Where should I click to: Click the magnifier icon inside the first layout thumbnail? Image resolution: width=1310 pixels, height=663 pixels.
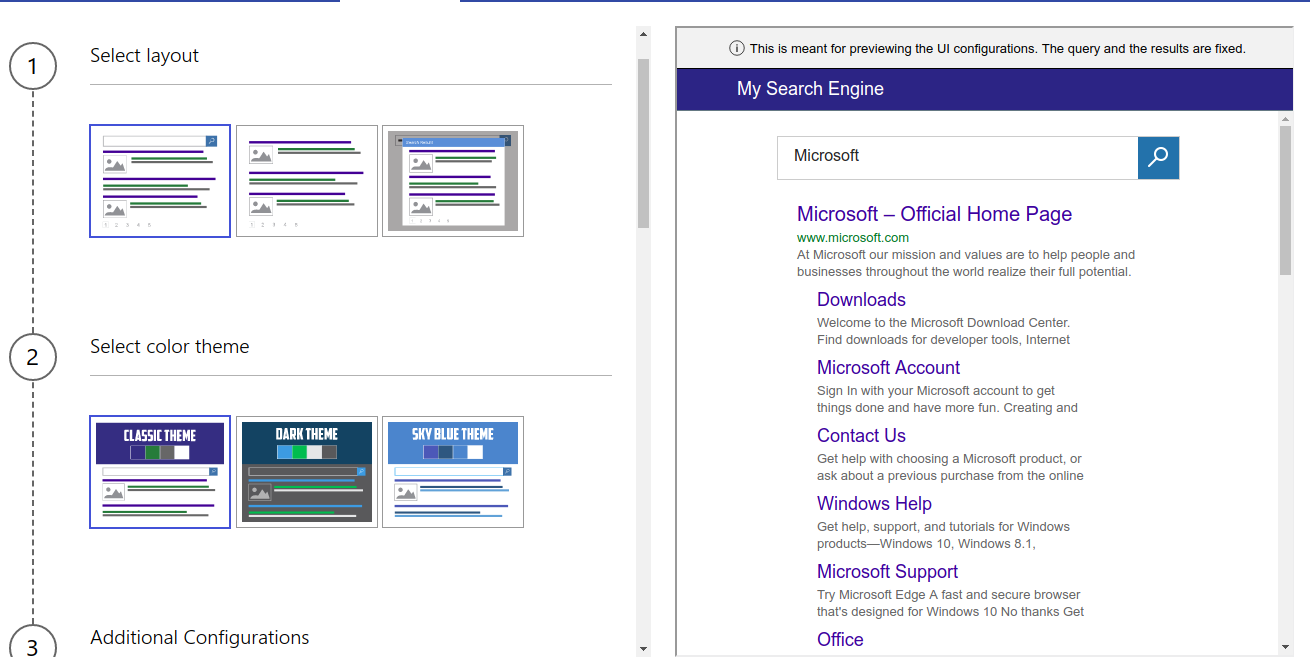tap(211, 141)
